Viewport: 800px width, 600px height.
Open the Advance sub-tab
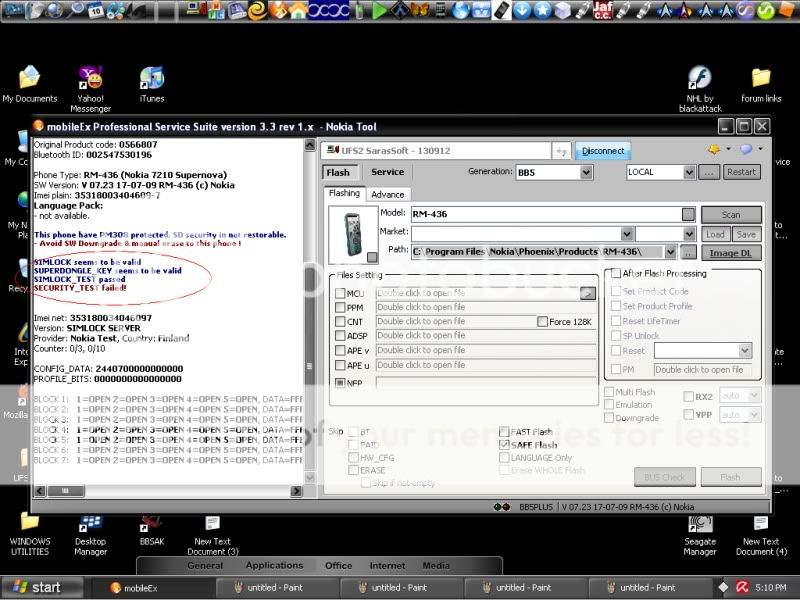tap(388, 194)
